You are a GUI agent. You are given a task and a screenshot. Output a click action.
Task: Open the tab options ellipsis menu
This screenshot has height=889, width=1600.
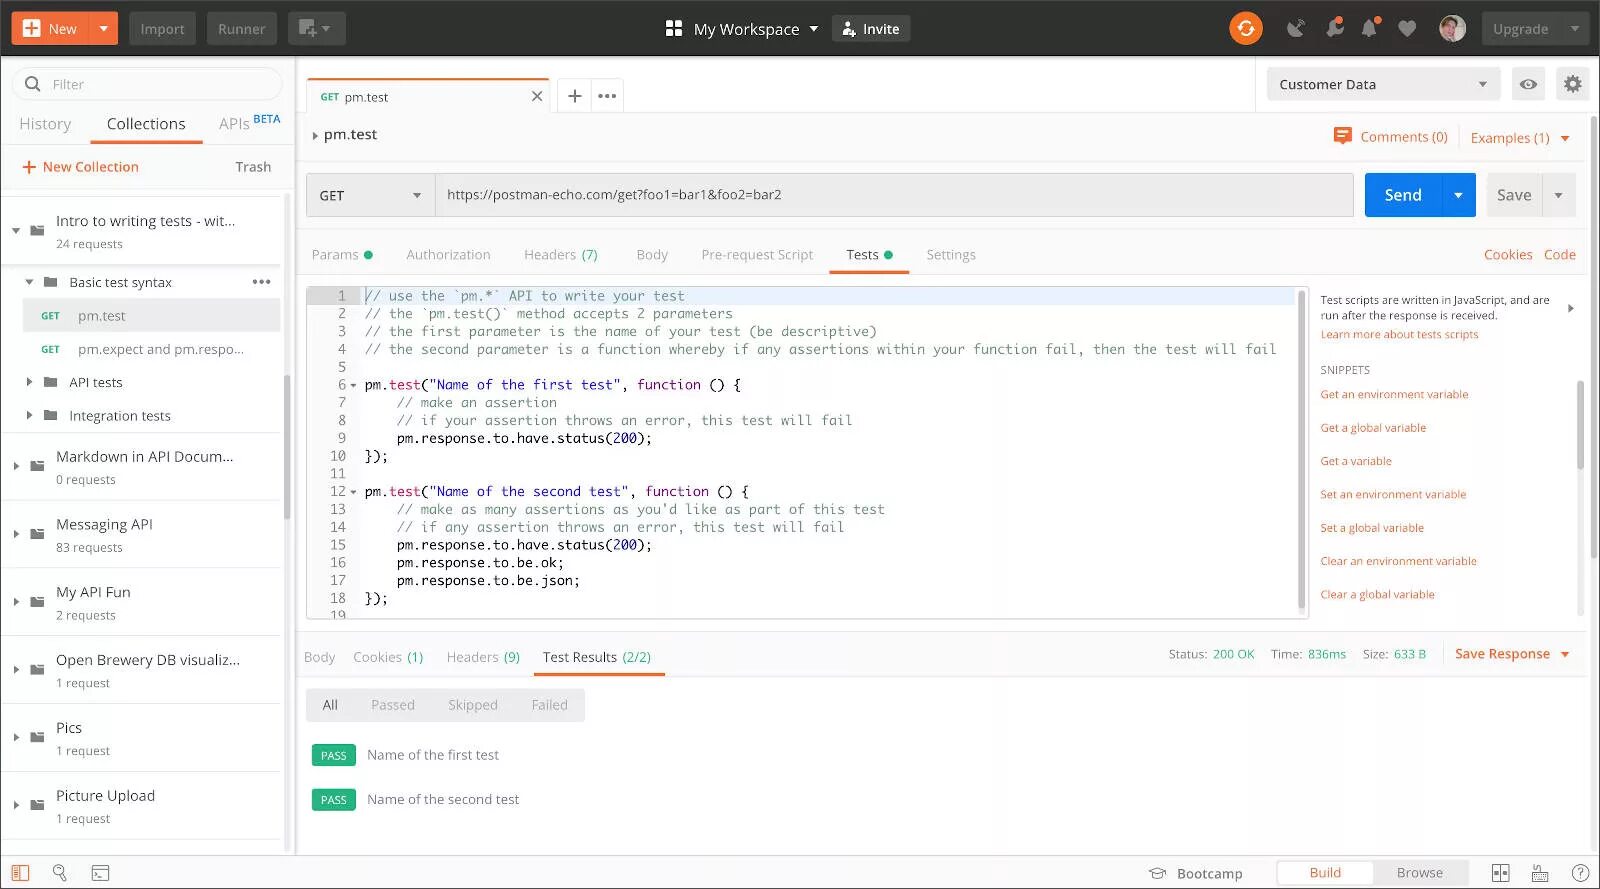[x=607, y=96]
